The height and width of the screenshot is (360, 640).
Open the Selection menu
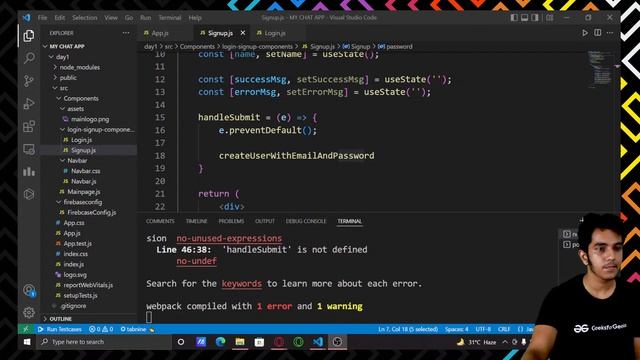tap(84, 18)
